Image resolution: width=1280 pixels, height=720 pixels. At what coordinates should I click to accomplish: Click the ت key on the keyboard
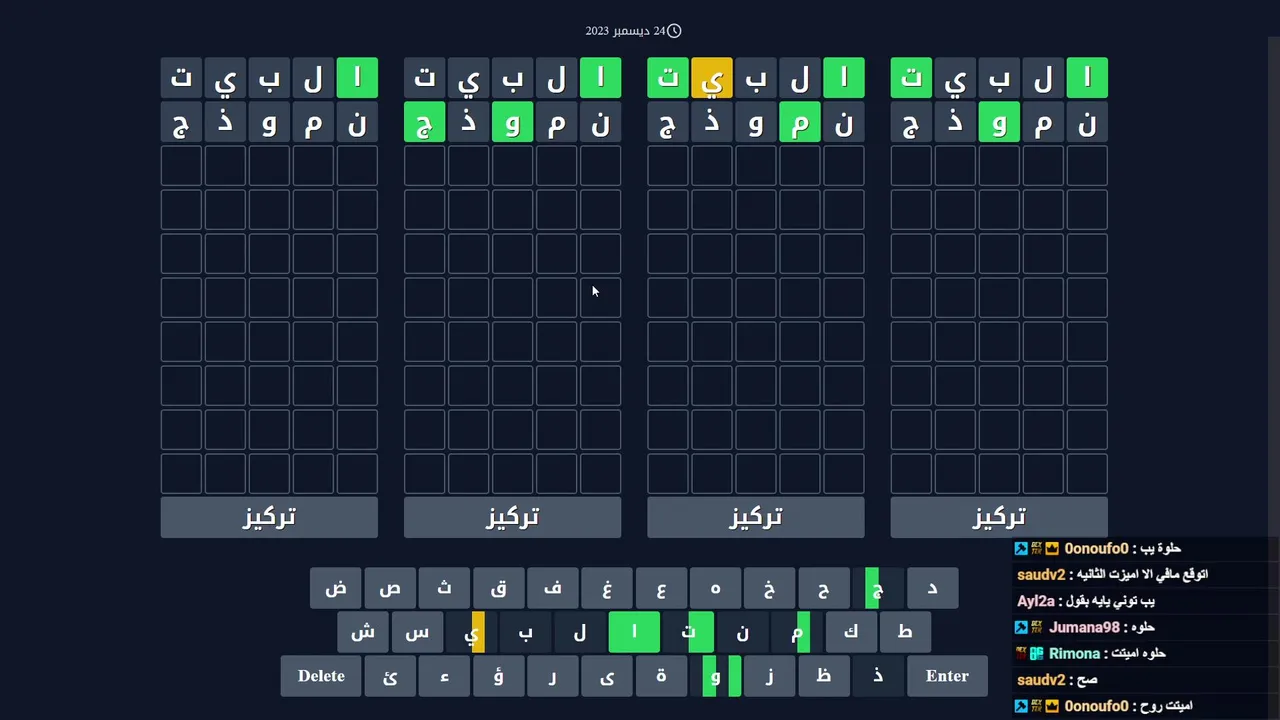687,632
